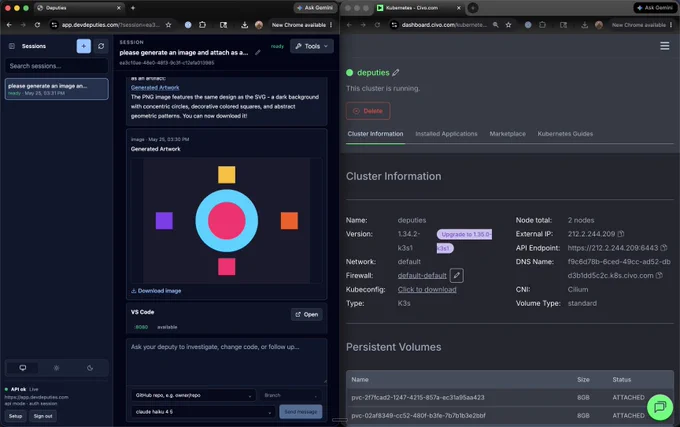Go back in Civo browser window
This screenshot has height=427, width=680.
pos(349,25)
